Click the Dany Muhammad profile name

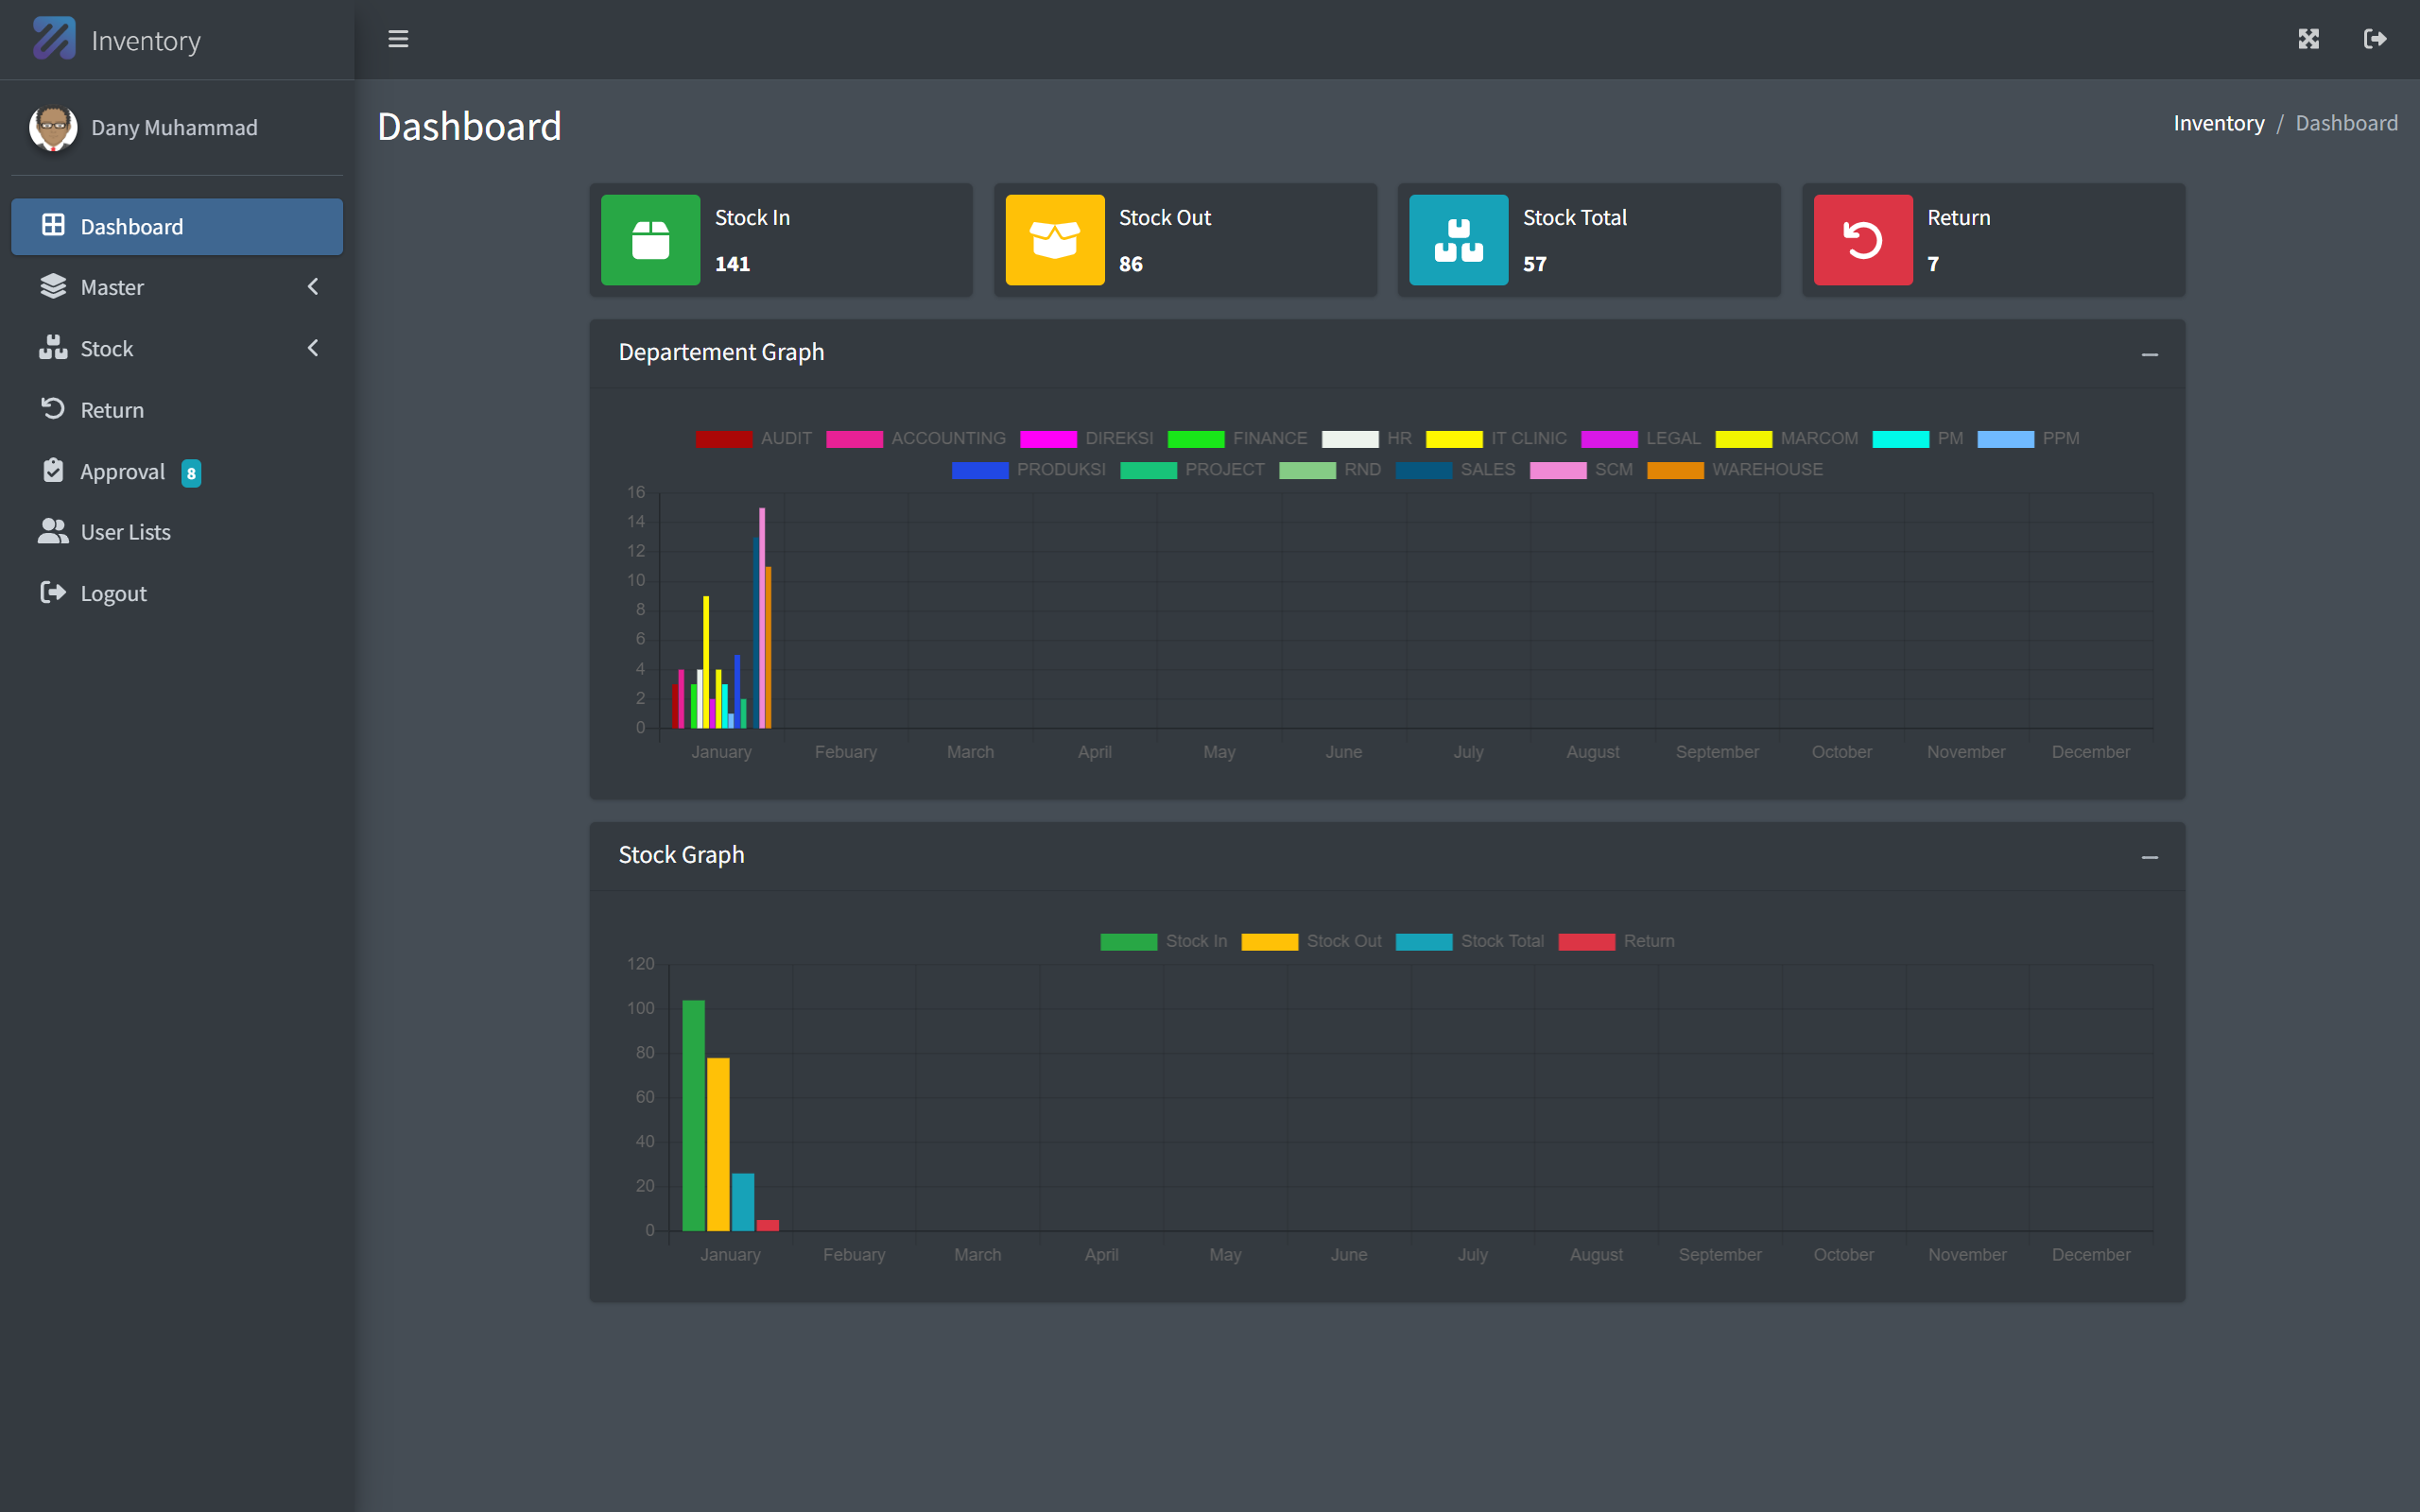click(x=174, y=128)
